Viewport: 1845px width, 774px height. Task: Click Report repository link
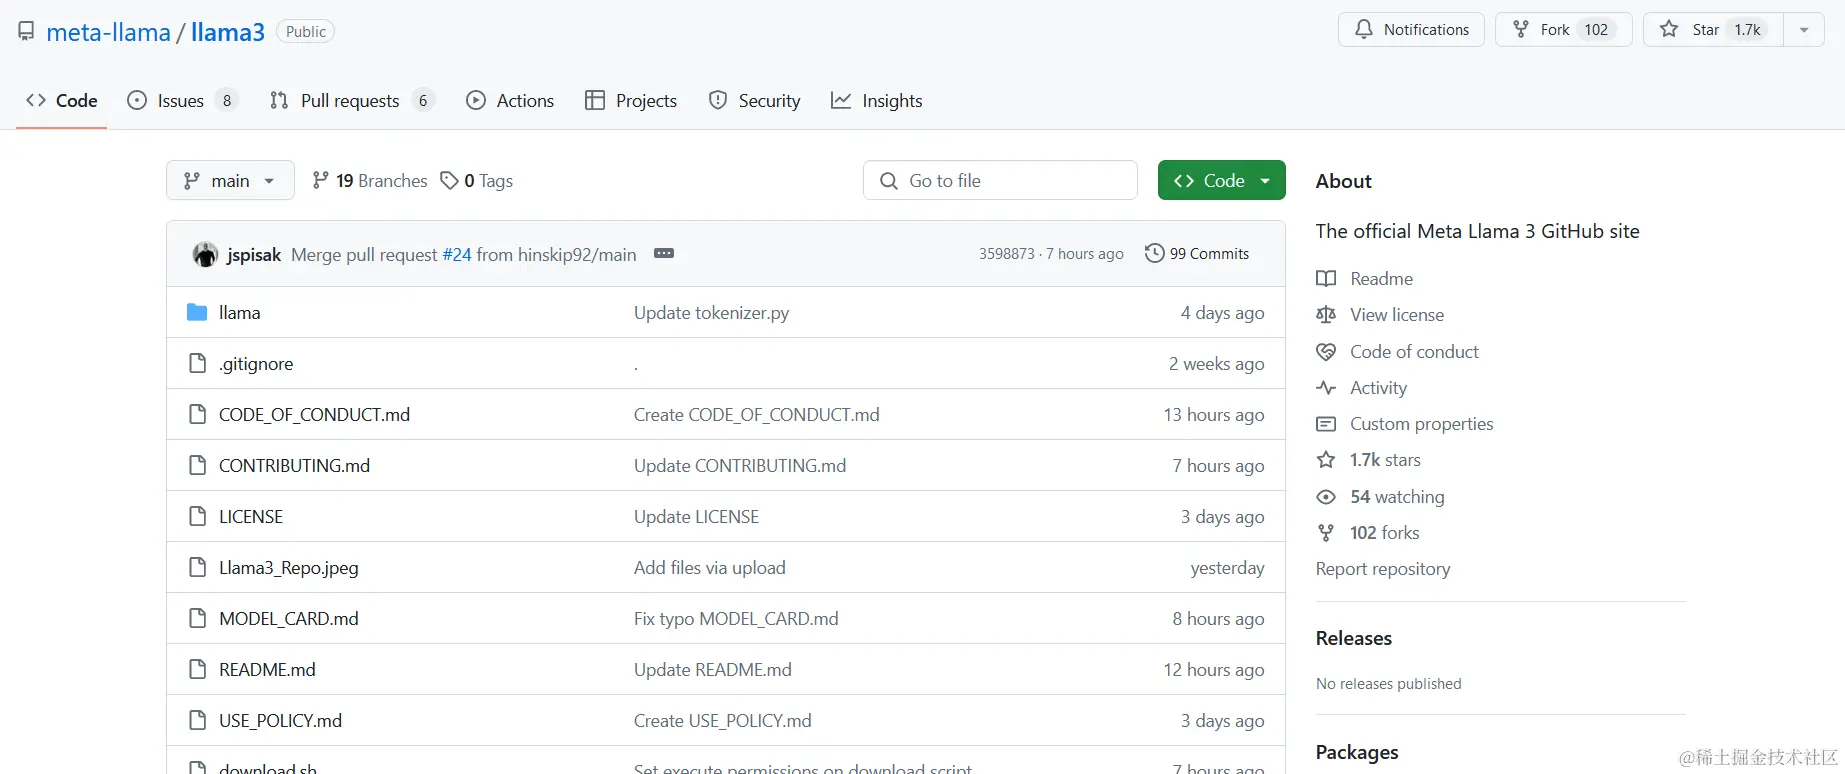coord(1383,568)
